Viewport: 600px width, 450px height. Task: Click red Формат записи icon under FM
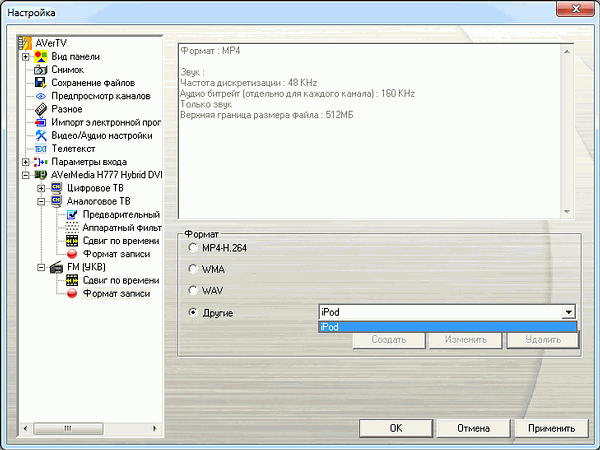coord(72,293)
